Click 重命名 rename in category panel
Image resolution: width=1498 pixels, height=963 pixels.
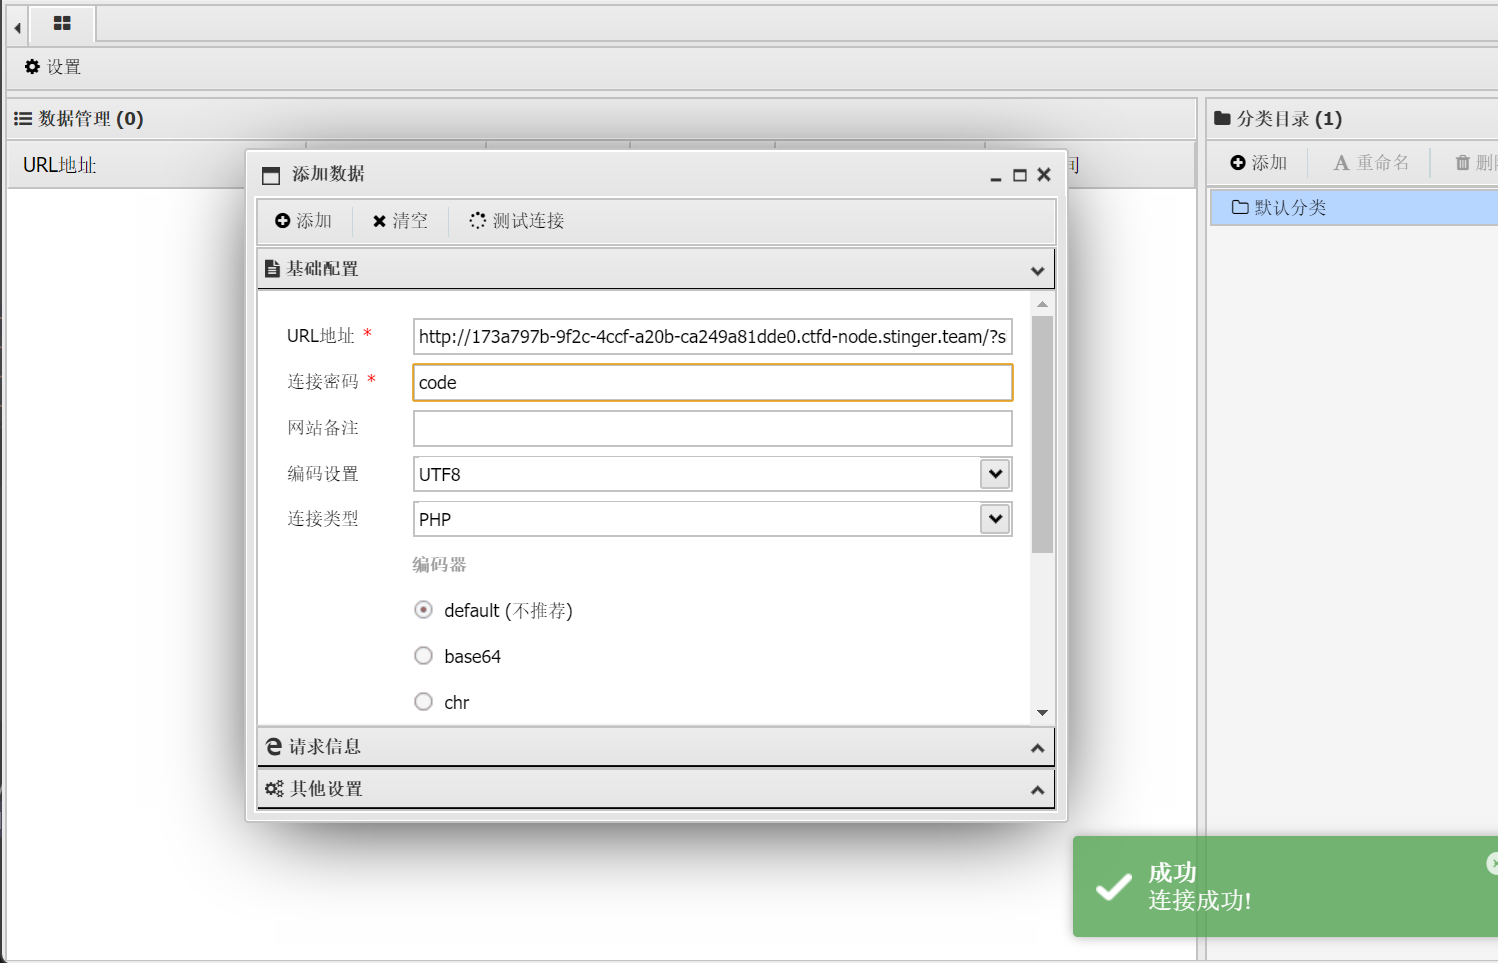click(x=1371, y=163)
